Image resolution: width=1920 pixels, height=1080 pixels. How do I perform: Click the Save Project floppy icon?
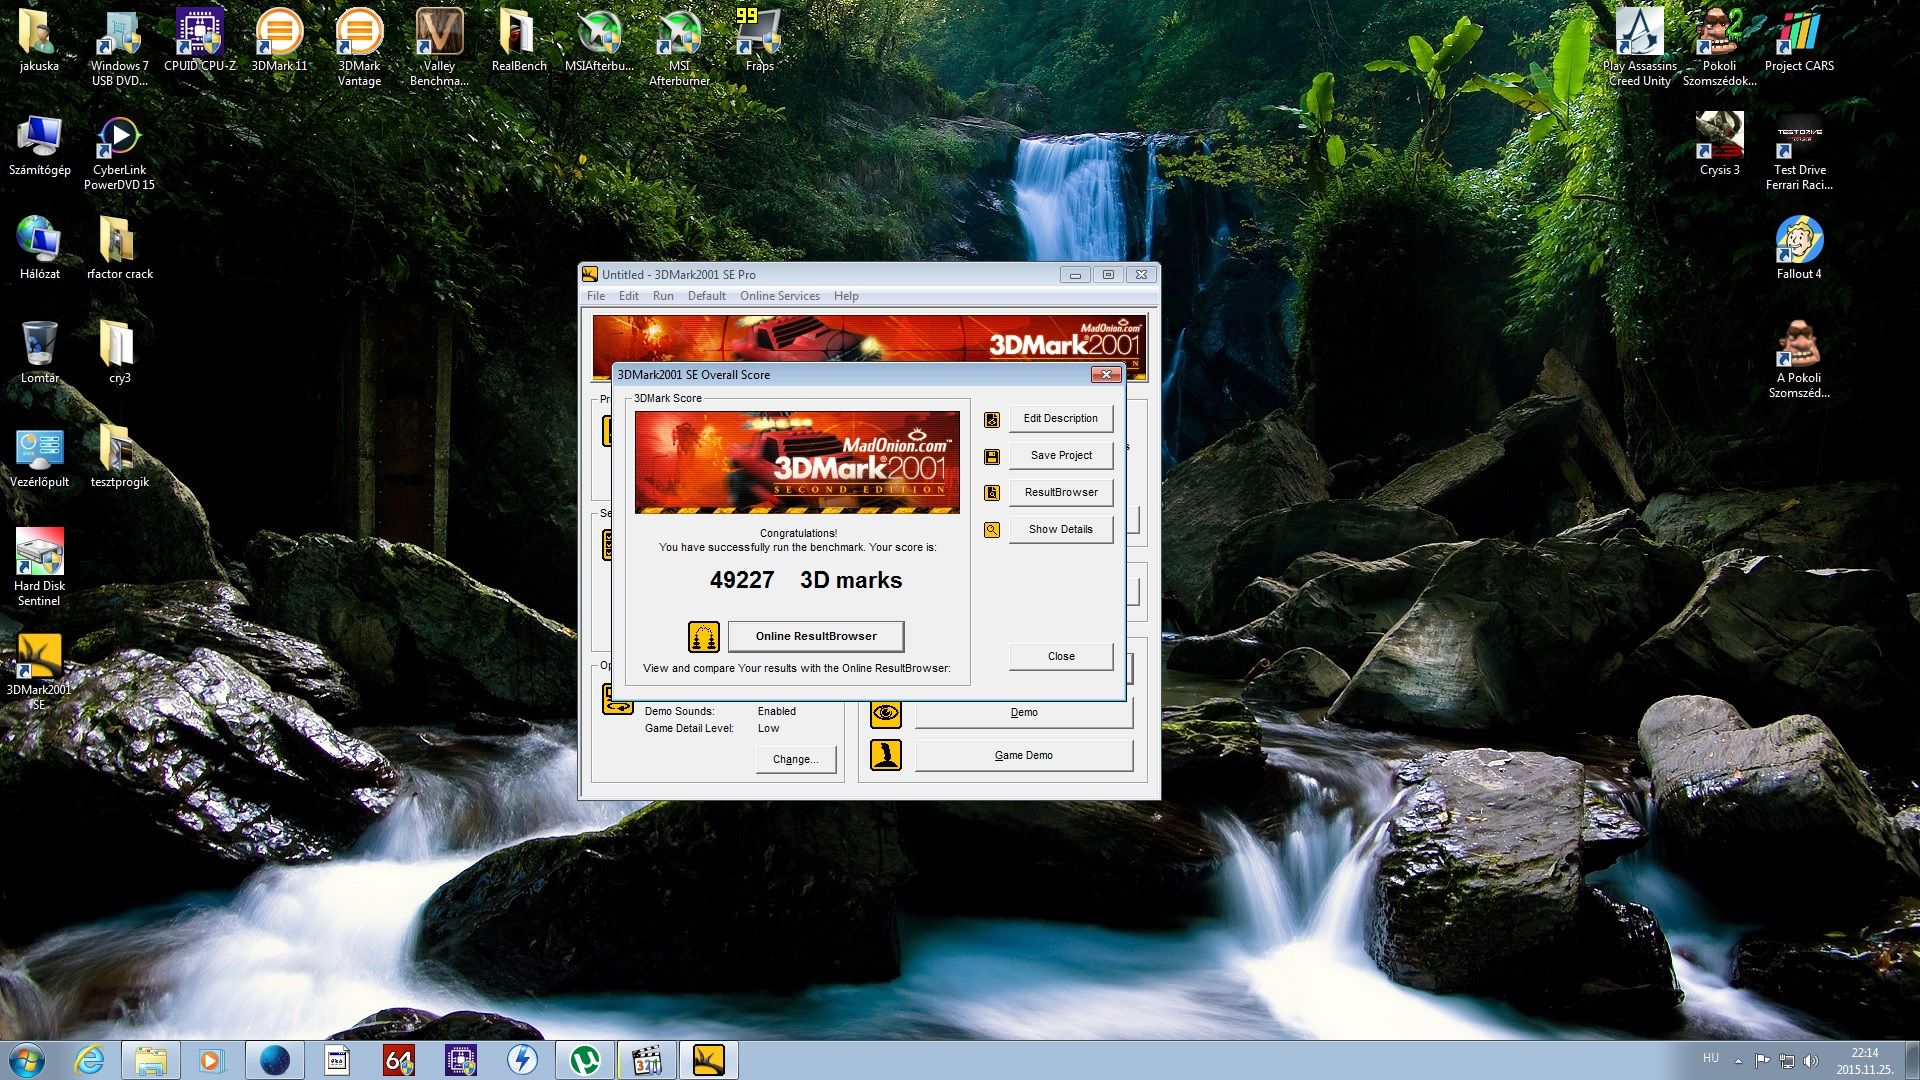click(x=992, y=457)
